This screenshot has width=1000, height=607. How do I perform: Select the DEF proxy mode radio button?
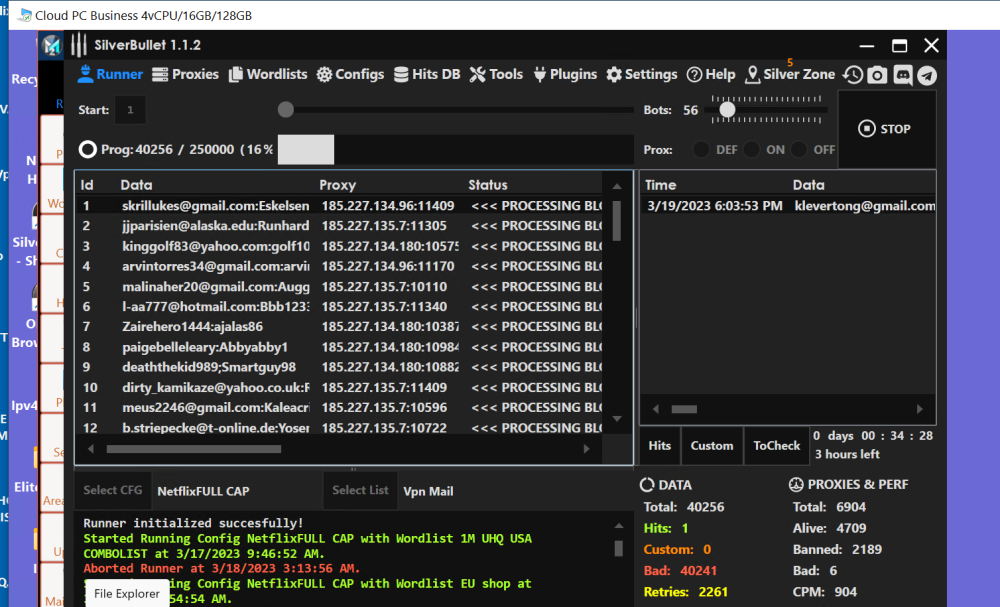coord(701,150)
